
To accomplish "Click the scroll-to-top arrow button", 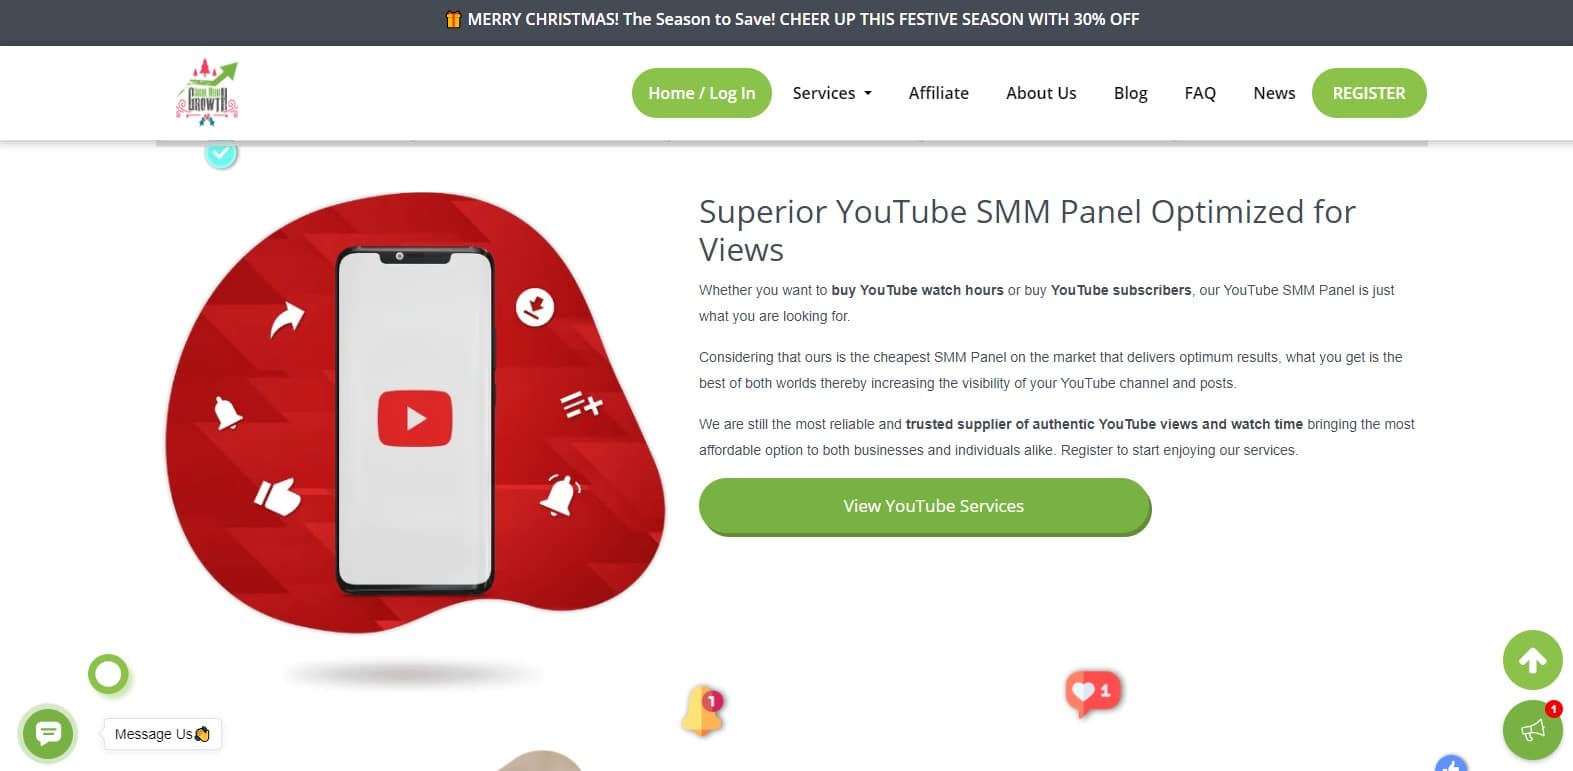I will 1532,660.
